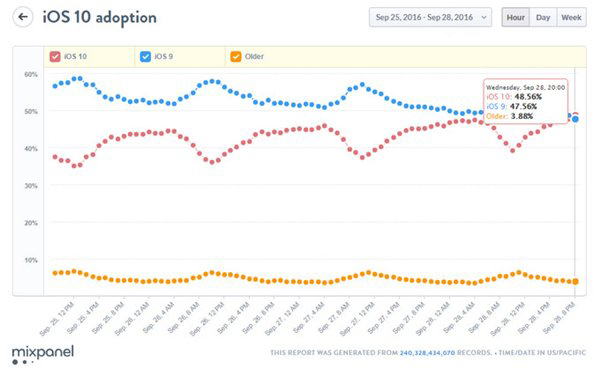
Task: Click the first orange Older data point
Action: click(55, 273)
